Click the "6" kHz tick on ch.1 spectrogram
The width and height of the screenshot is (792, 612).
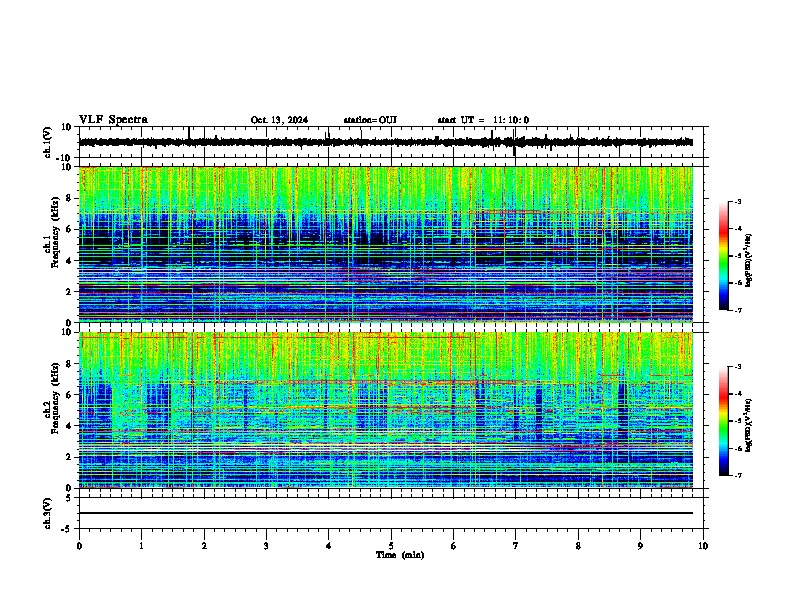pyautogui.click(x=69, y=229)
